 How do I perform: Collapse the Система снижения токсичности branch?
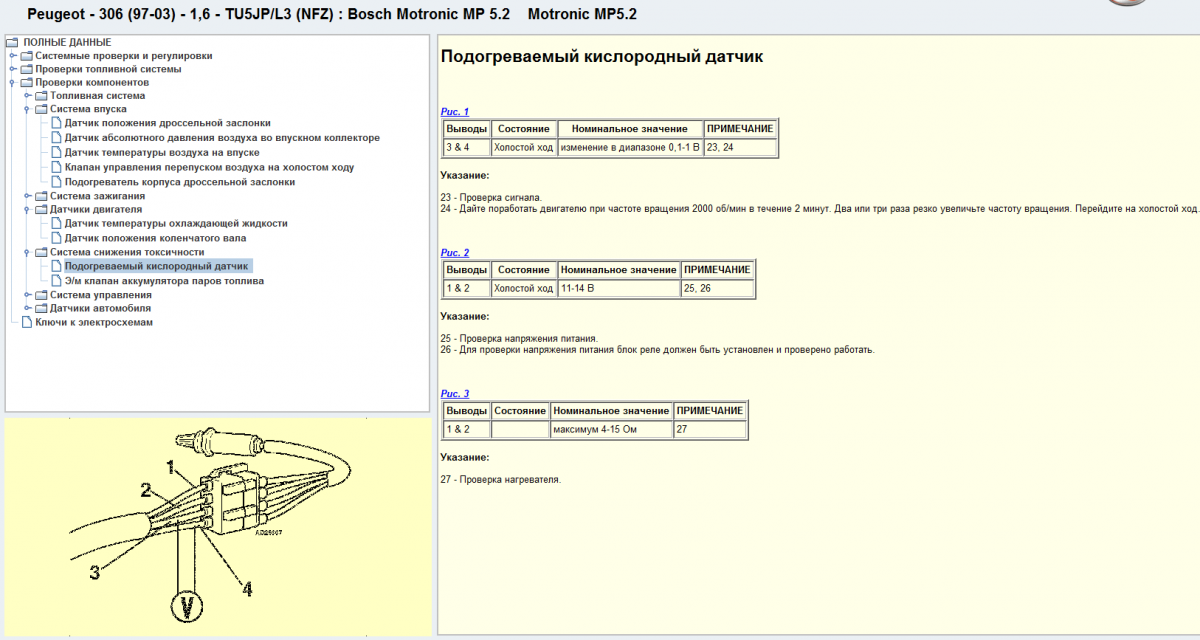28,253
